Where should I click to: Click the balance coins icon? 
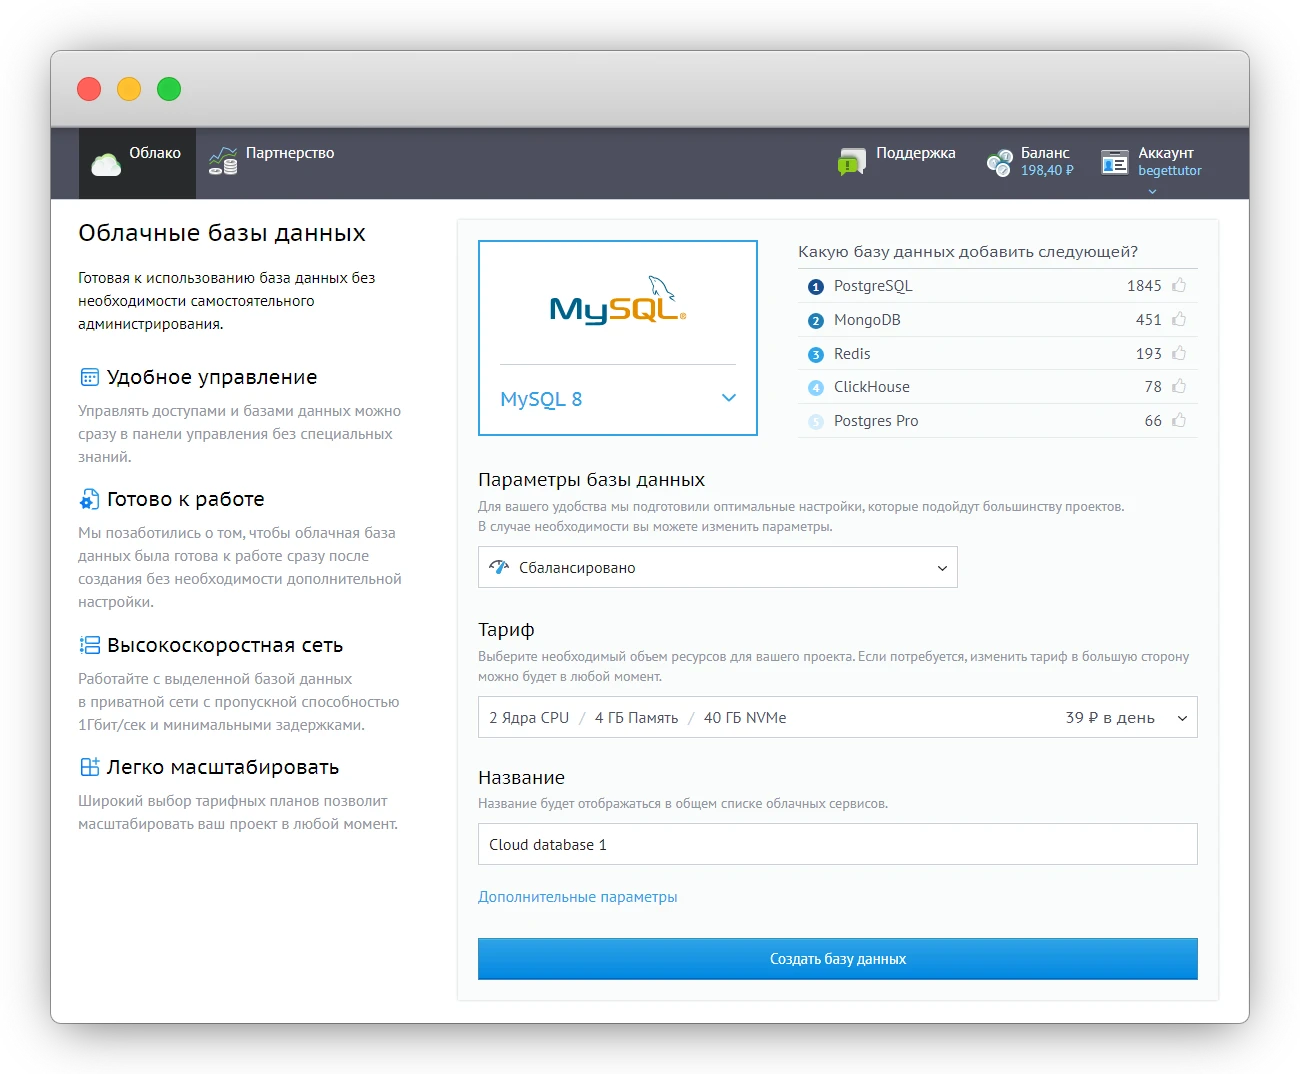[999, 163]
